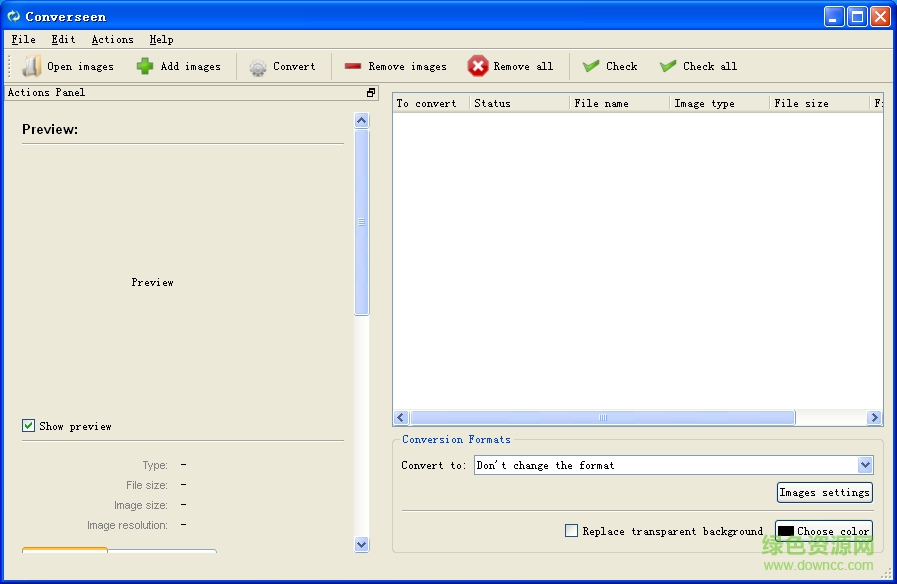The height and width of the screenshot is (584, 897).
Task: Click the Converseen logo in the title bar
Action: 14,16
